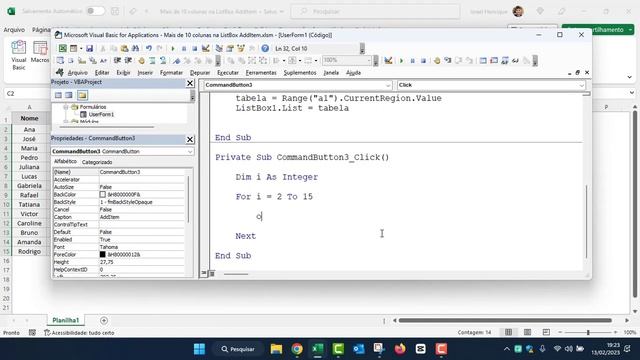Click the BackColor color swatch in Properties

point(102,195)
